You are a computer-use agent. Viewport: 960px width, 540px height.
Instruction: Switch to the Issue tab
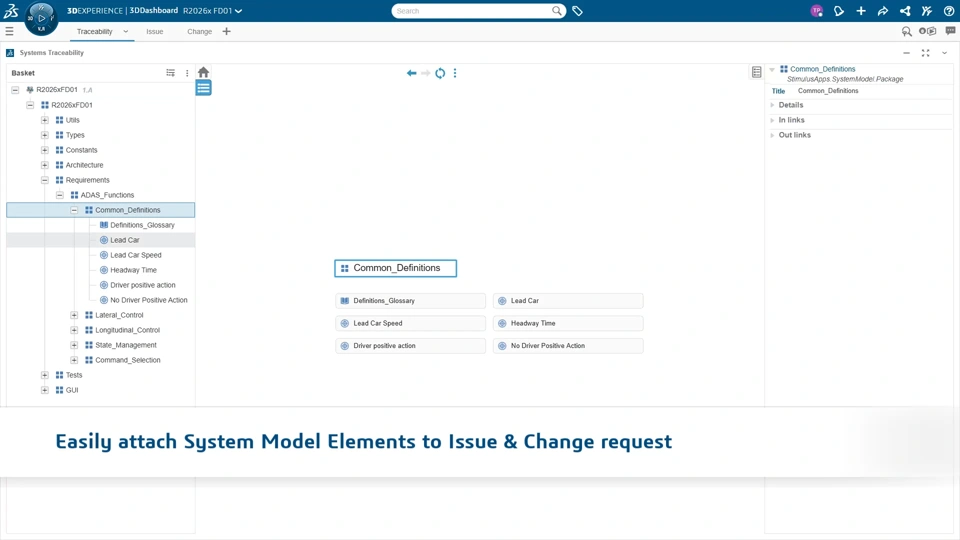[x=154, y=31]
